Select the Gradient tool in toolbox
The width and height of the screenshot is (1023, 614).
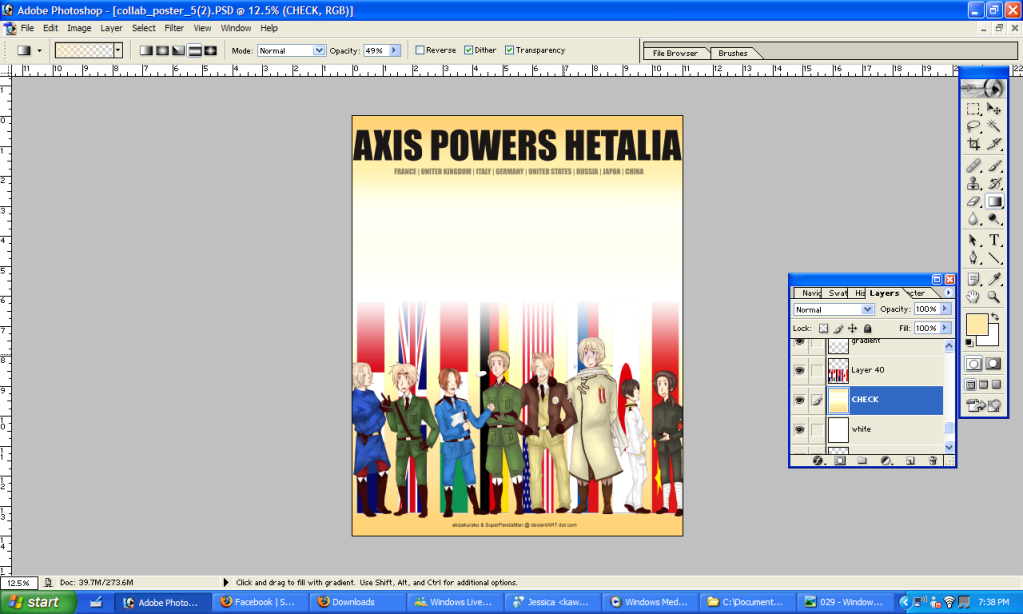(994, 202)
